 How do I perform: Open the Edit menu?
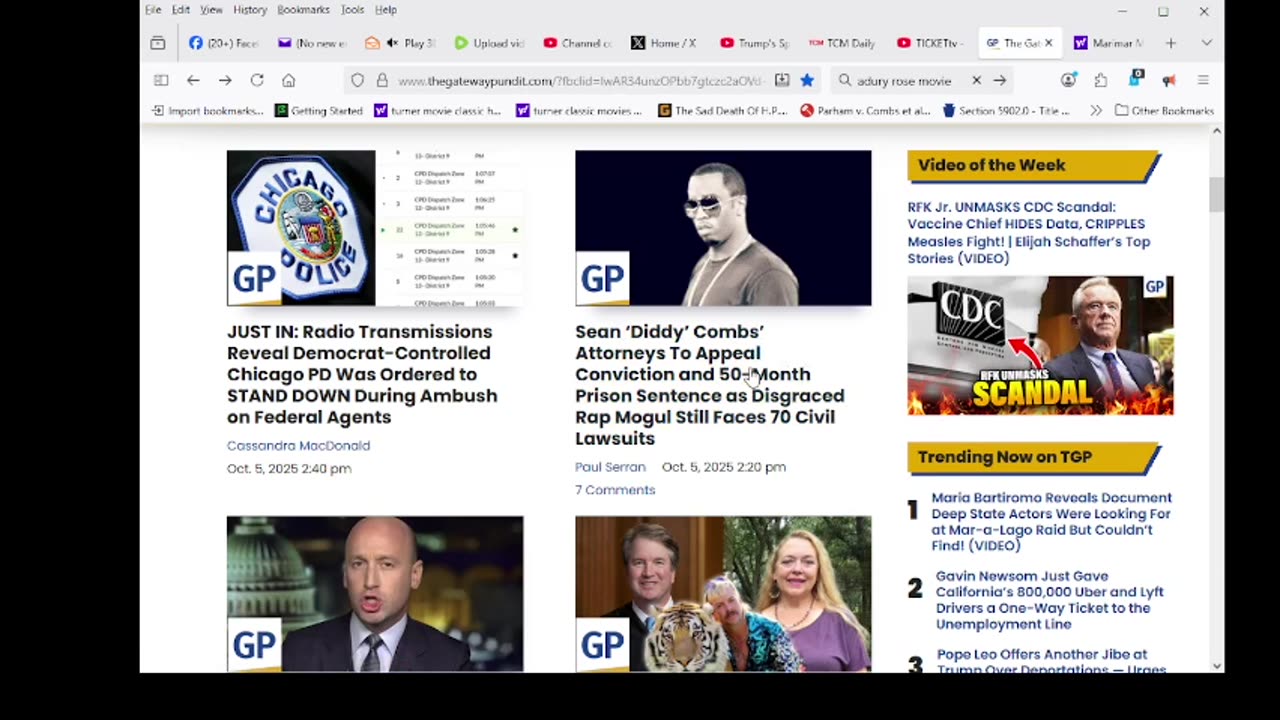coord(181,10)
